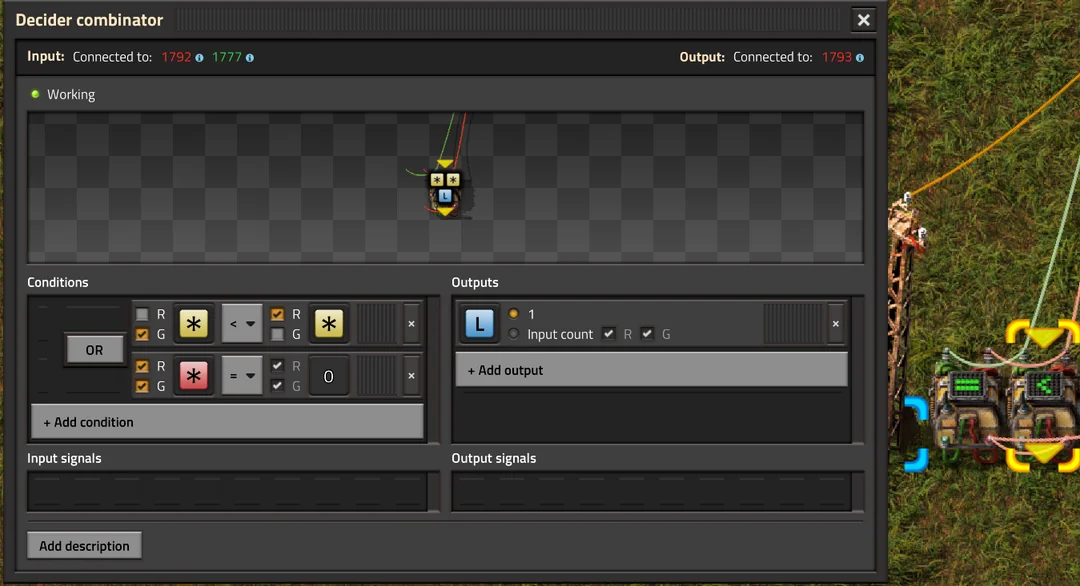Viewport: 1080px width, 586px height.
Task: Click the blue L output signal icon
Action: tap(479, 324)
